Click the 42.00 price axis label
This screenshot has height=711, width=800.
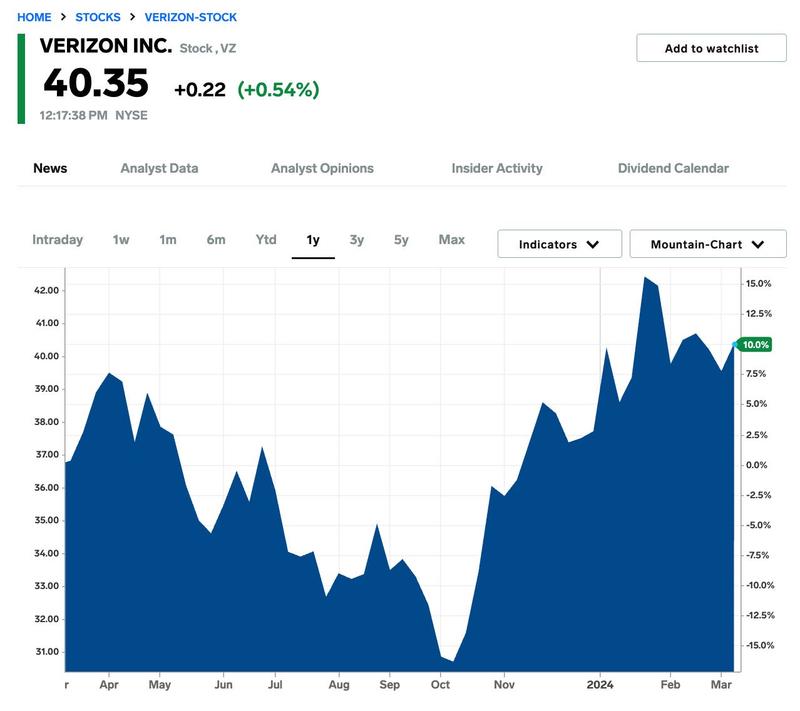point(46,290)
